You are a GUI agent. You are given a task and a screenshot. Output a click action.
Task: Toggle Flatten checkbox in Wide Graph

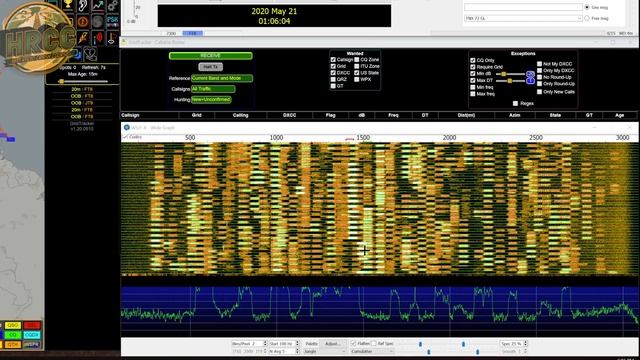pos(353,344)
